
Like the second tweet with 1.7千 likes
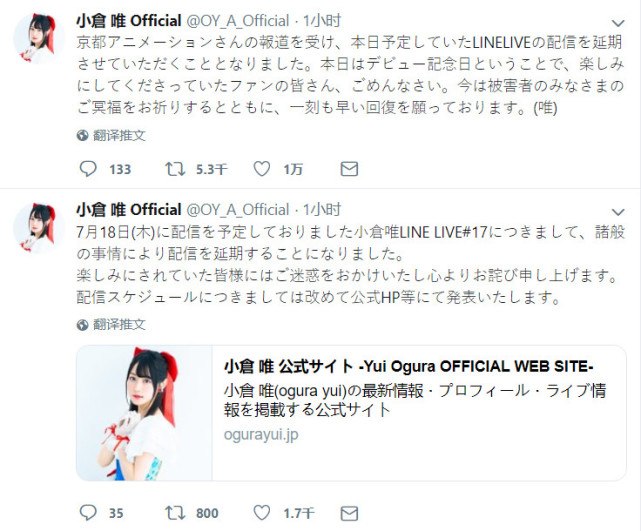coord(262,513)
